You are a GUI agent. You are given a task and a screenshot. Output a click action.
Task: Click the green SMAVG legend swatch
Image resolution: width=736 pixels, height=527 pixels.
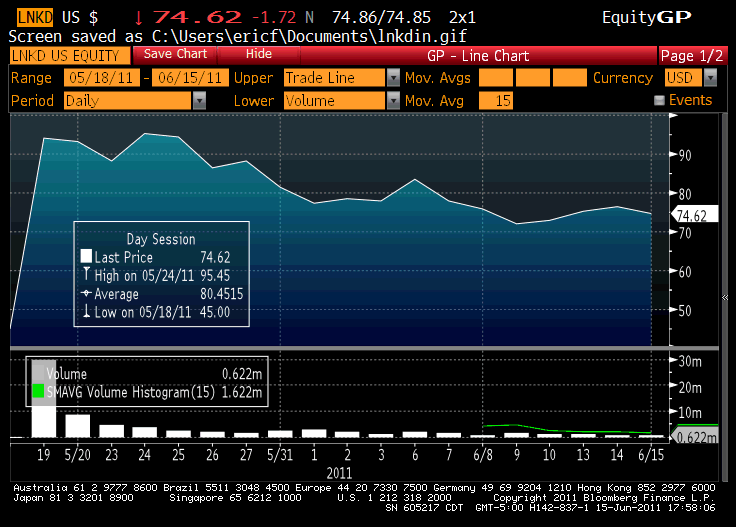(x=38, y=391)
